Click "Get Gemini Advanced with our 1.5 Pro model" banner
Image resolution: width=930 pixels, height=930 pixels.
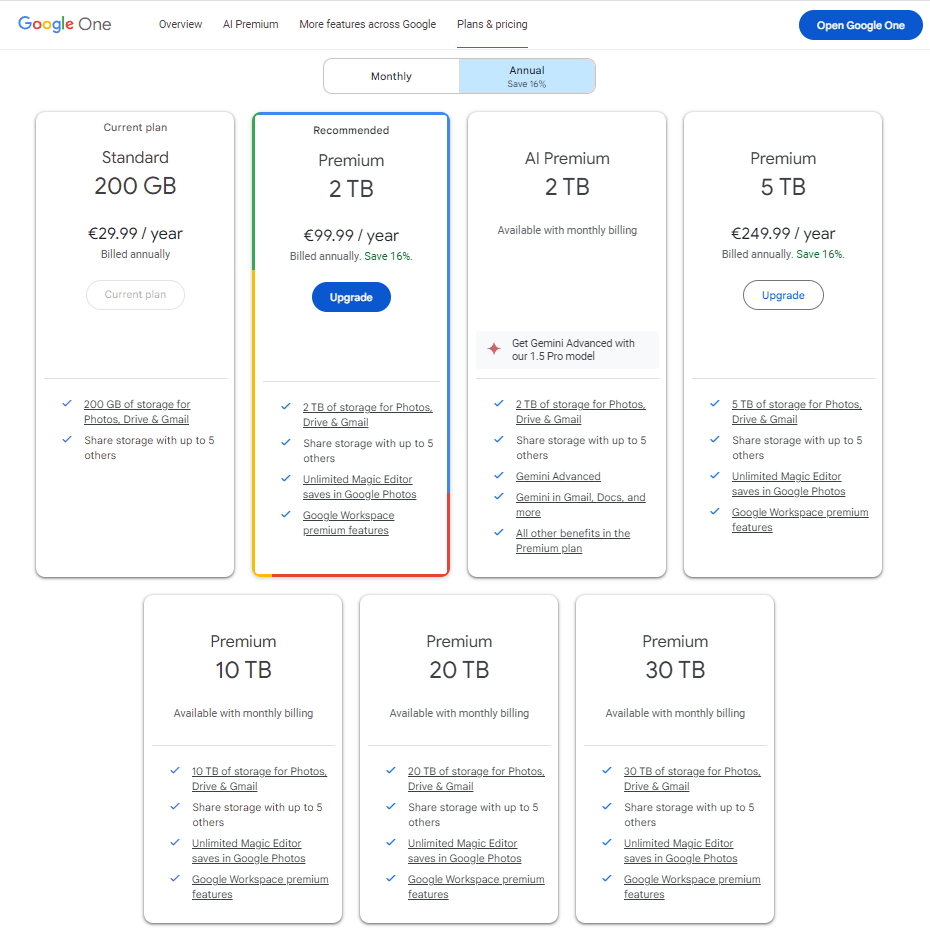[x=567, y=350]
